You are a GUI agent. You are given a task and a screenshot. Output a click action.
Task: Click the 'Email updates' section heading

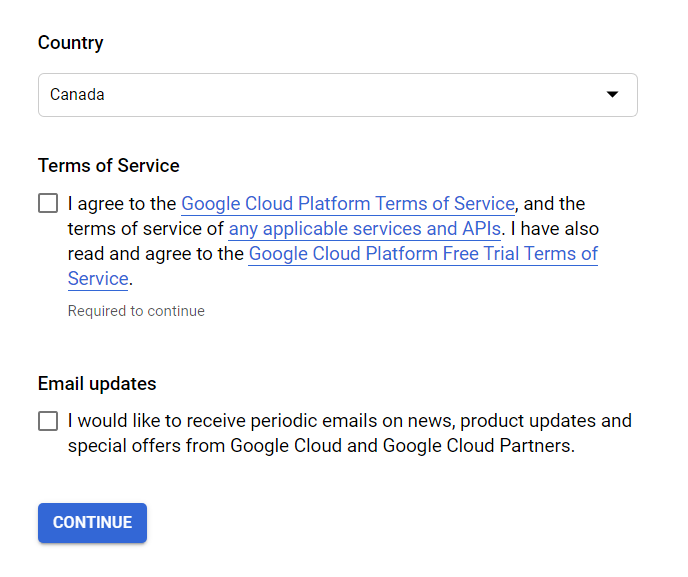(x=97, y=384)
